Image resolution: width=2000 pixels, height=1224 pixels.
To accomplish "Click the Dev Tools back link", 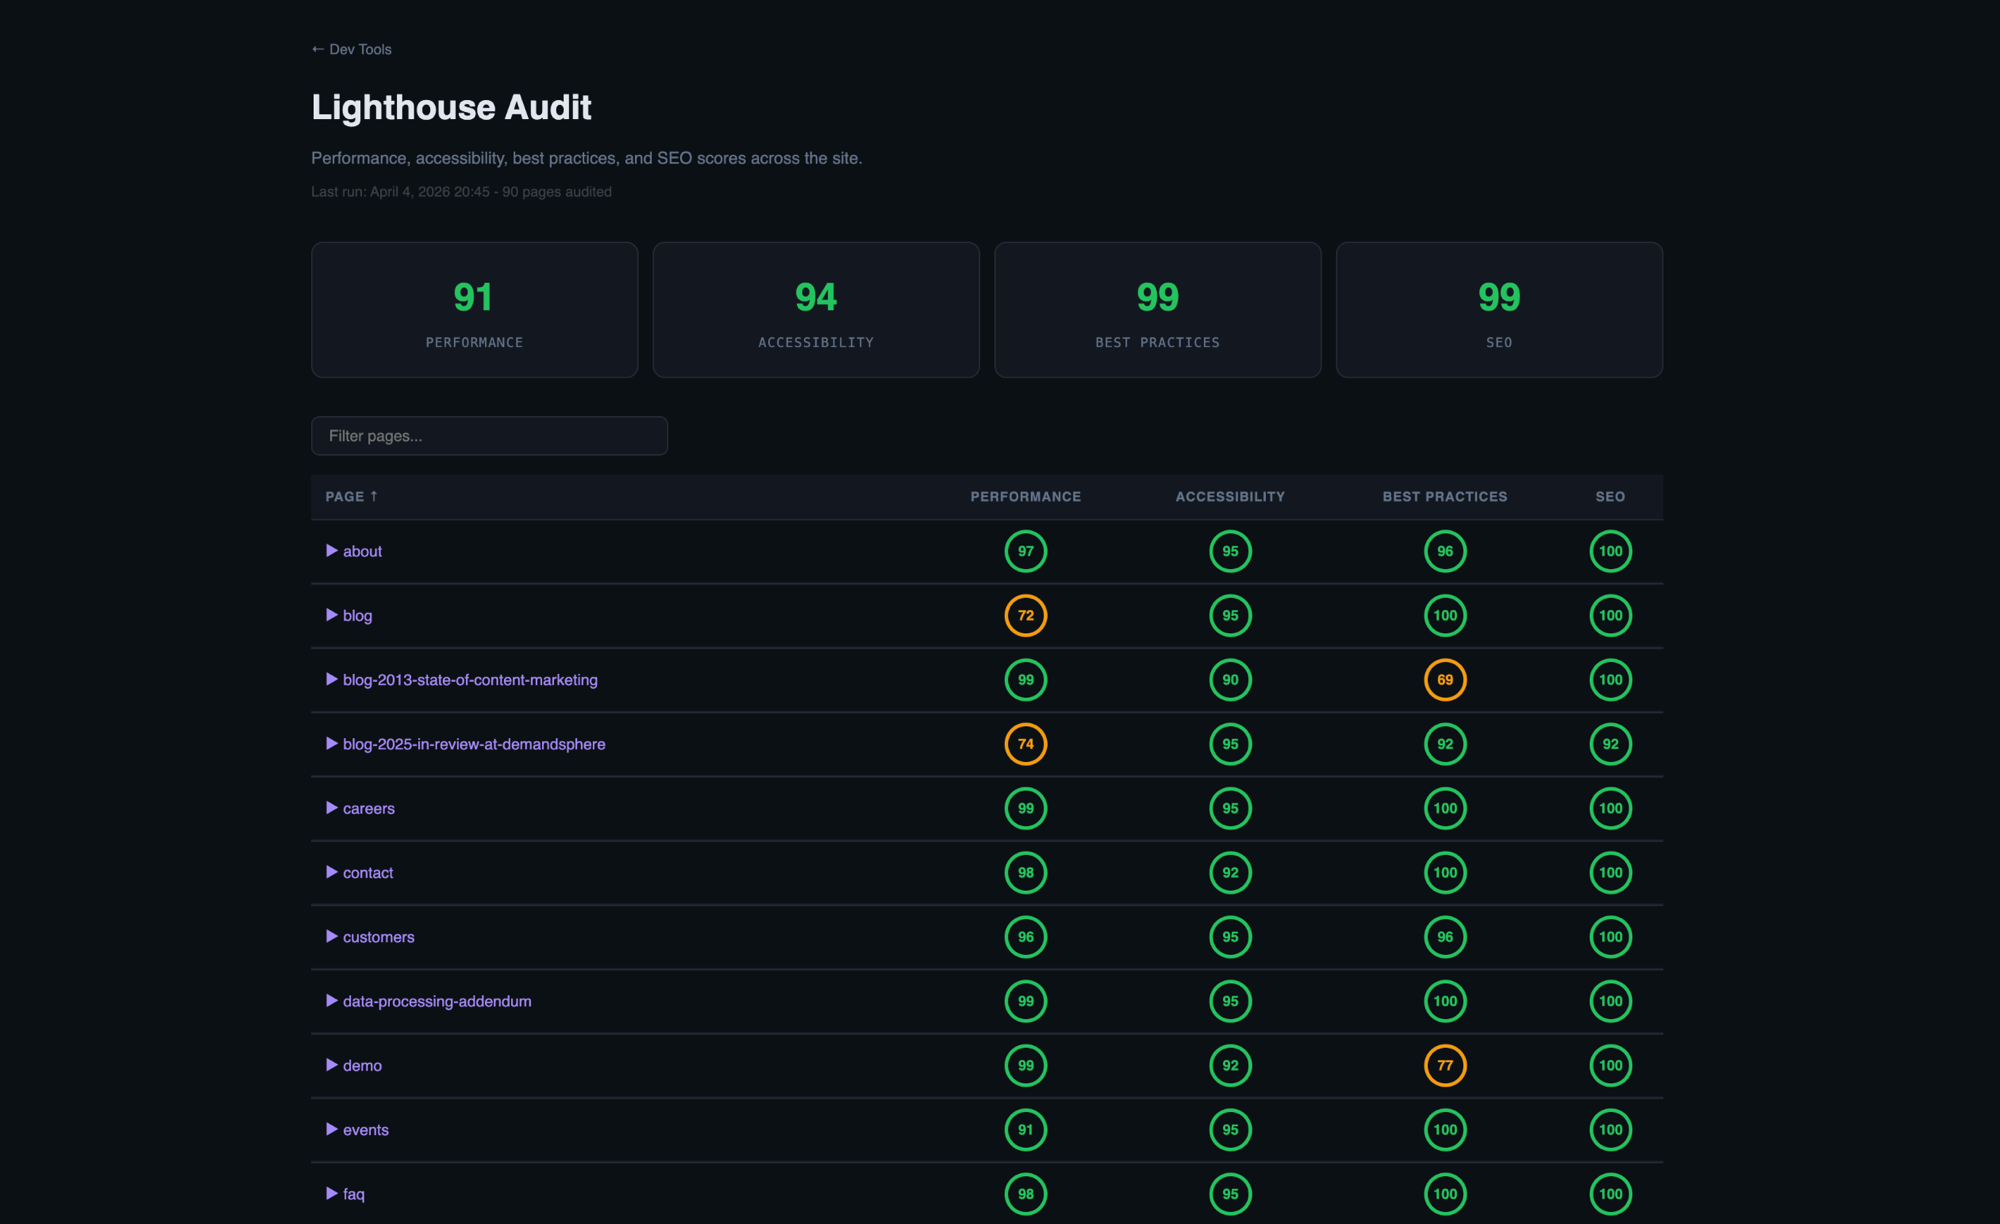I will point(351,49).
